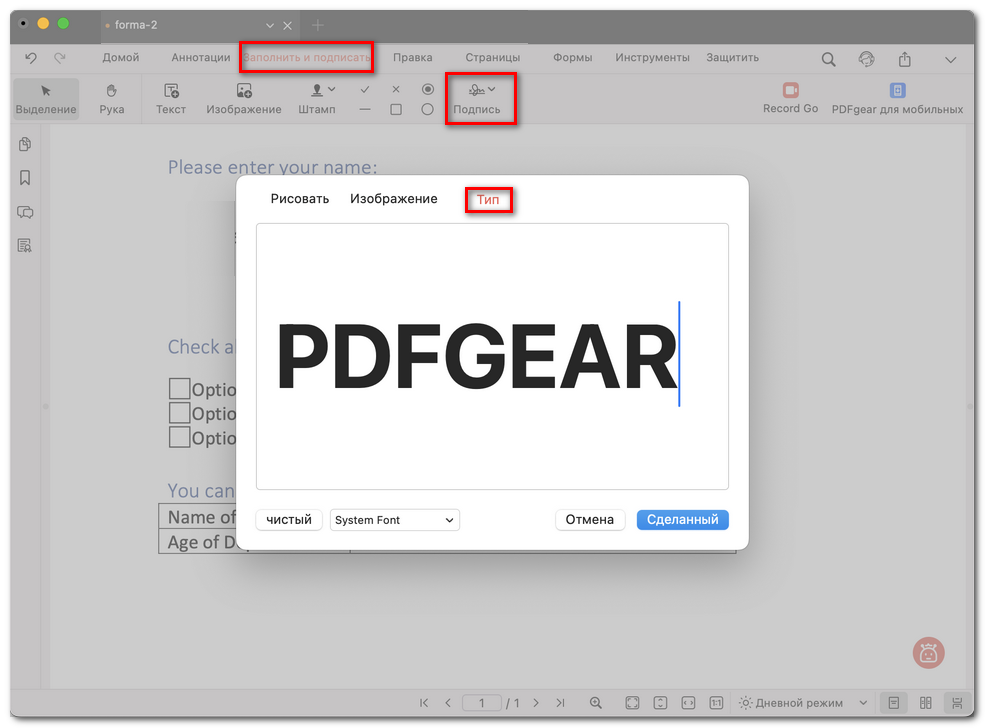Collapse the ribbon with the chevron
This screenshot has width=985, height=728.
pyautogui.click(x=950, y=60)
